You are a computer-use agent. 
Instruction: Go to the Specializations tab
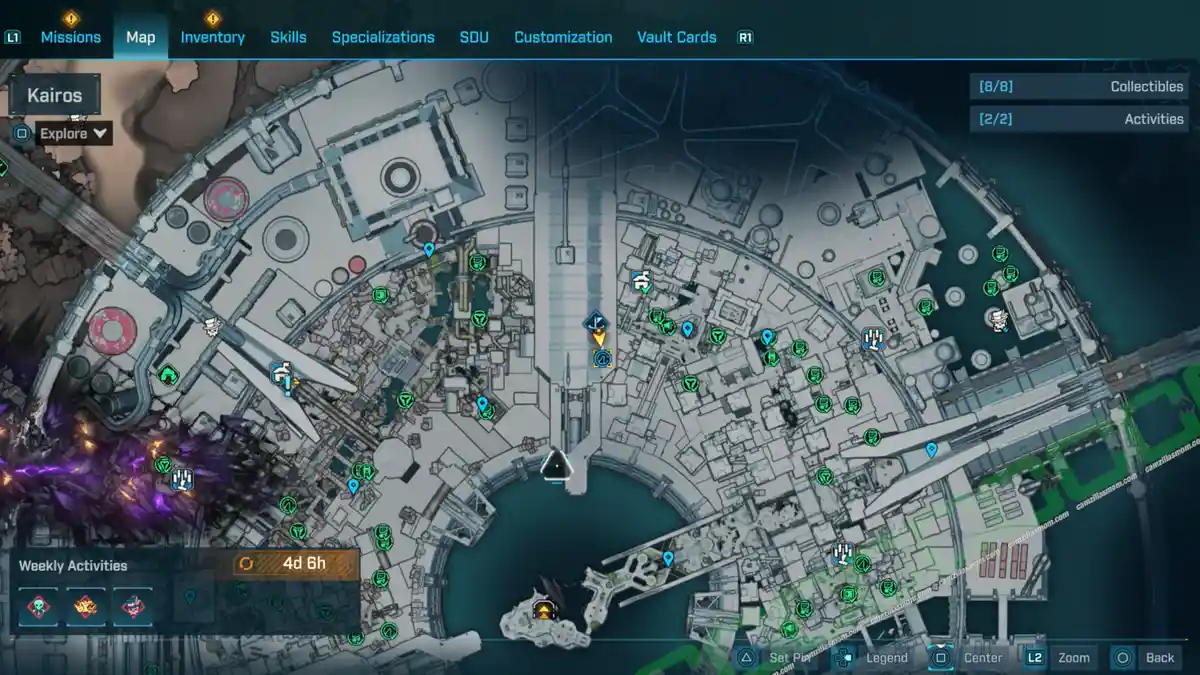383,37
